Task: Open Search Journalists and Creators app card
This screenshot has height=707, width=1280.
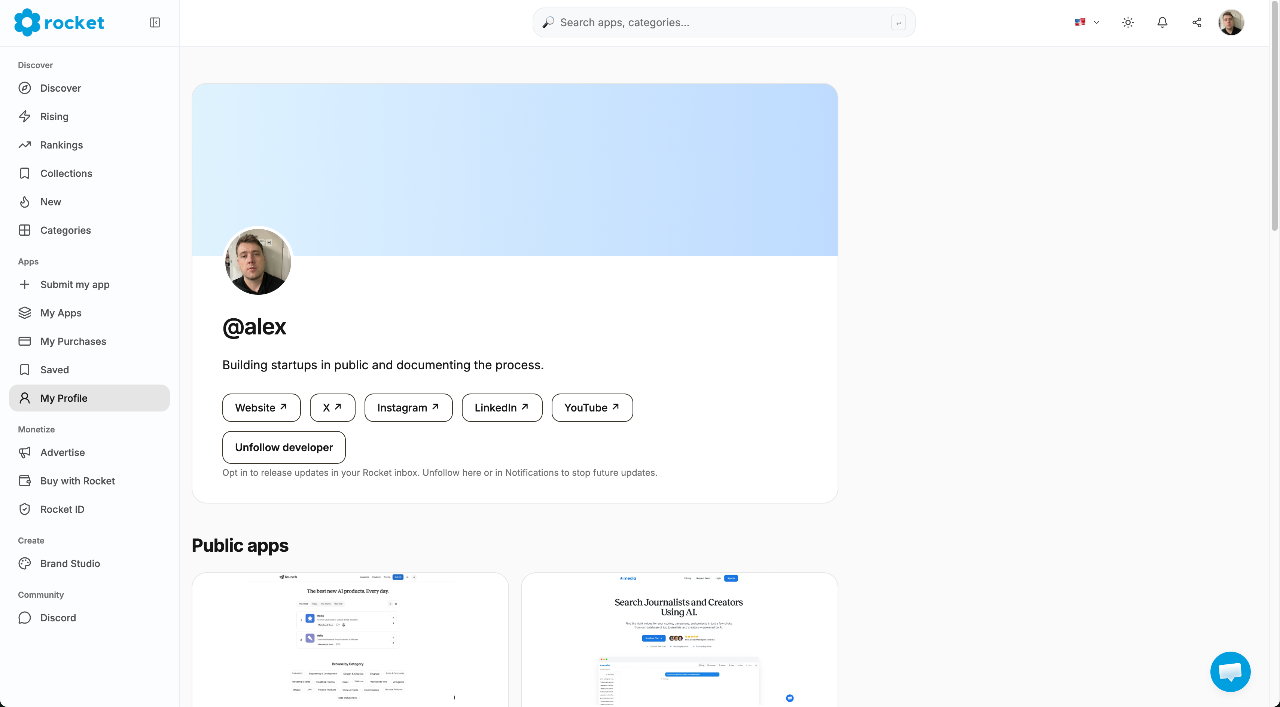Action: 680,640
